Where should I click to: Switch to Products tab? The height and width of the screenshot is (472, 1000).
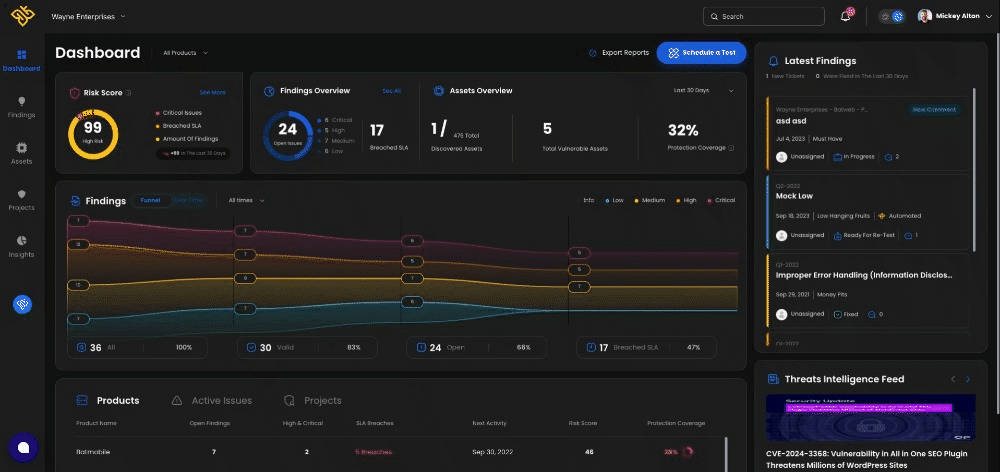(x=108, y=401)
